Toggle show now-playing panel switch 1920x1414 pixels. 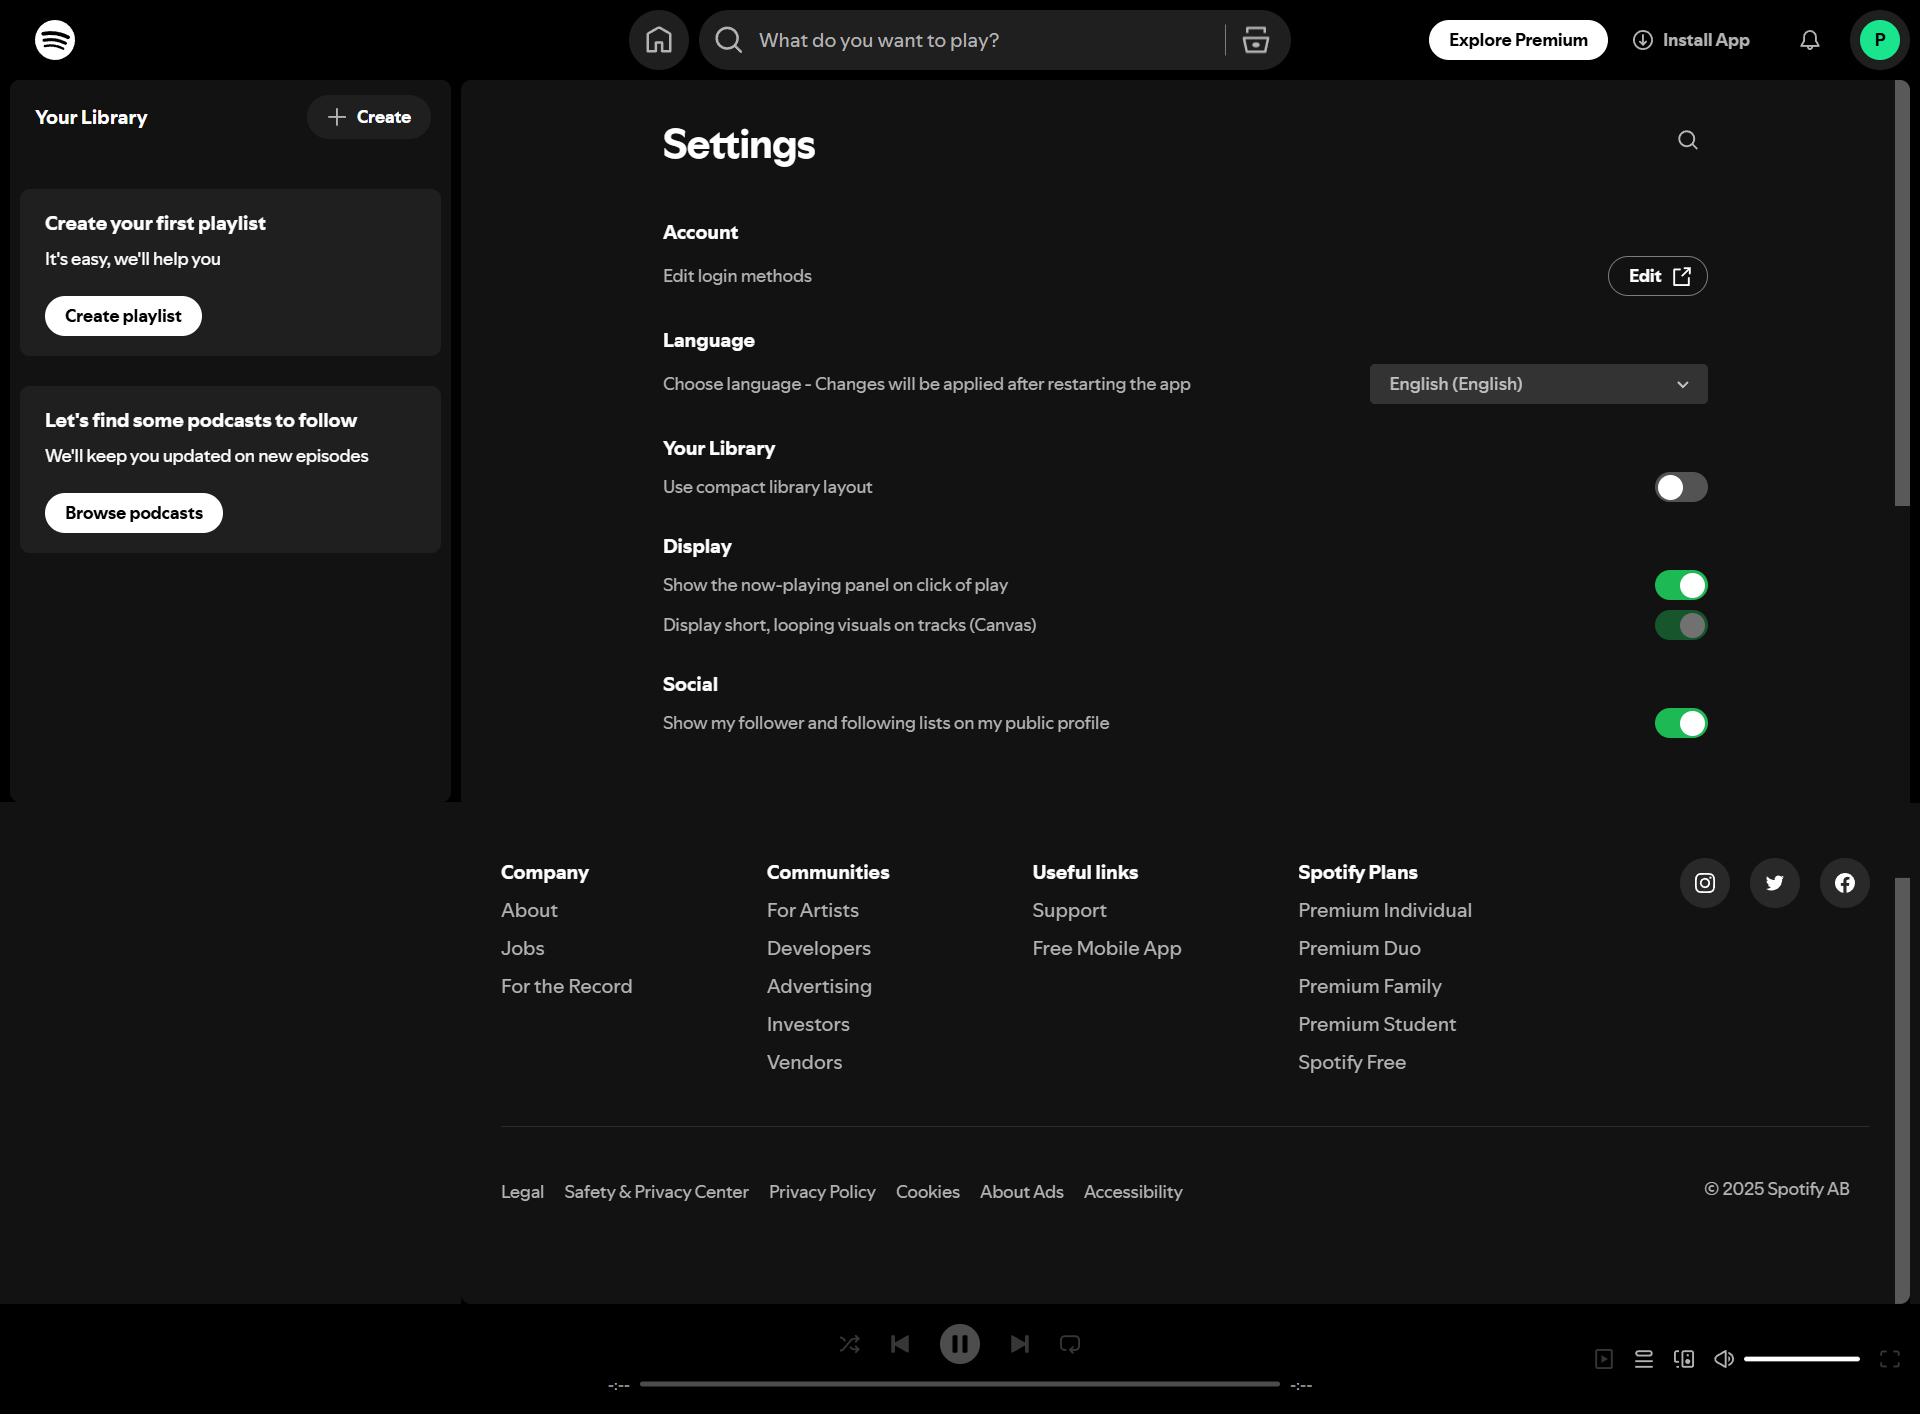pyautogui.click(x=1681, y=585)
